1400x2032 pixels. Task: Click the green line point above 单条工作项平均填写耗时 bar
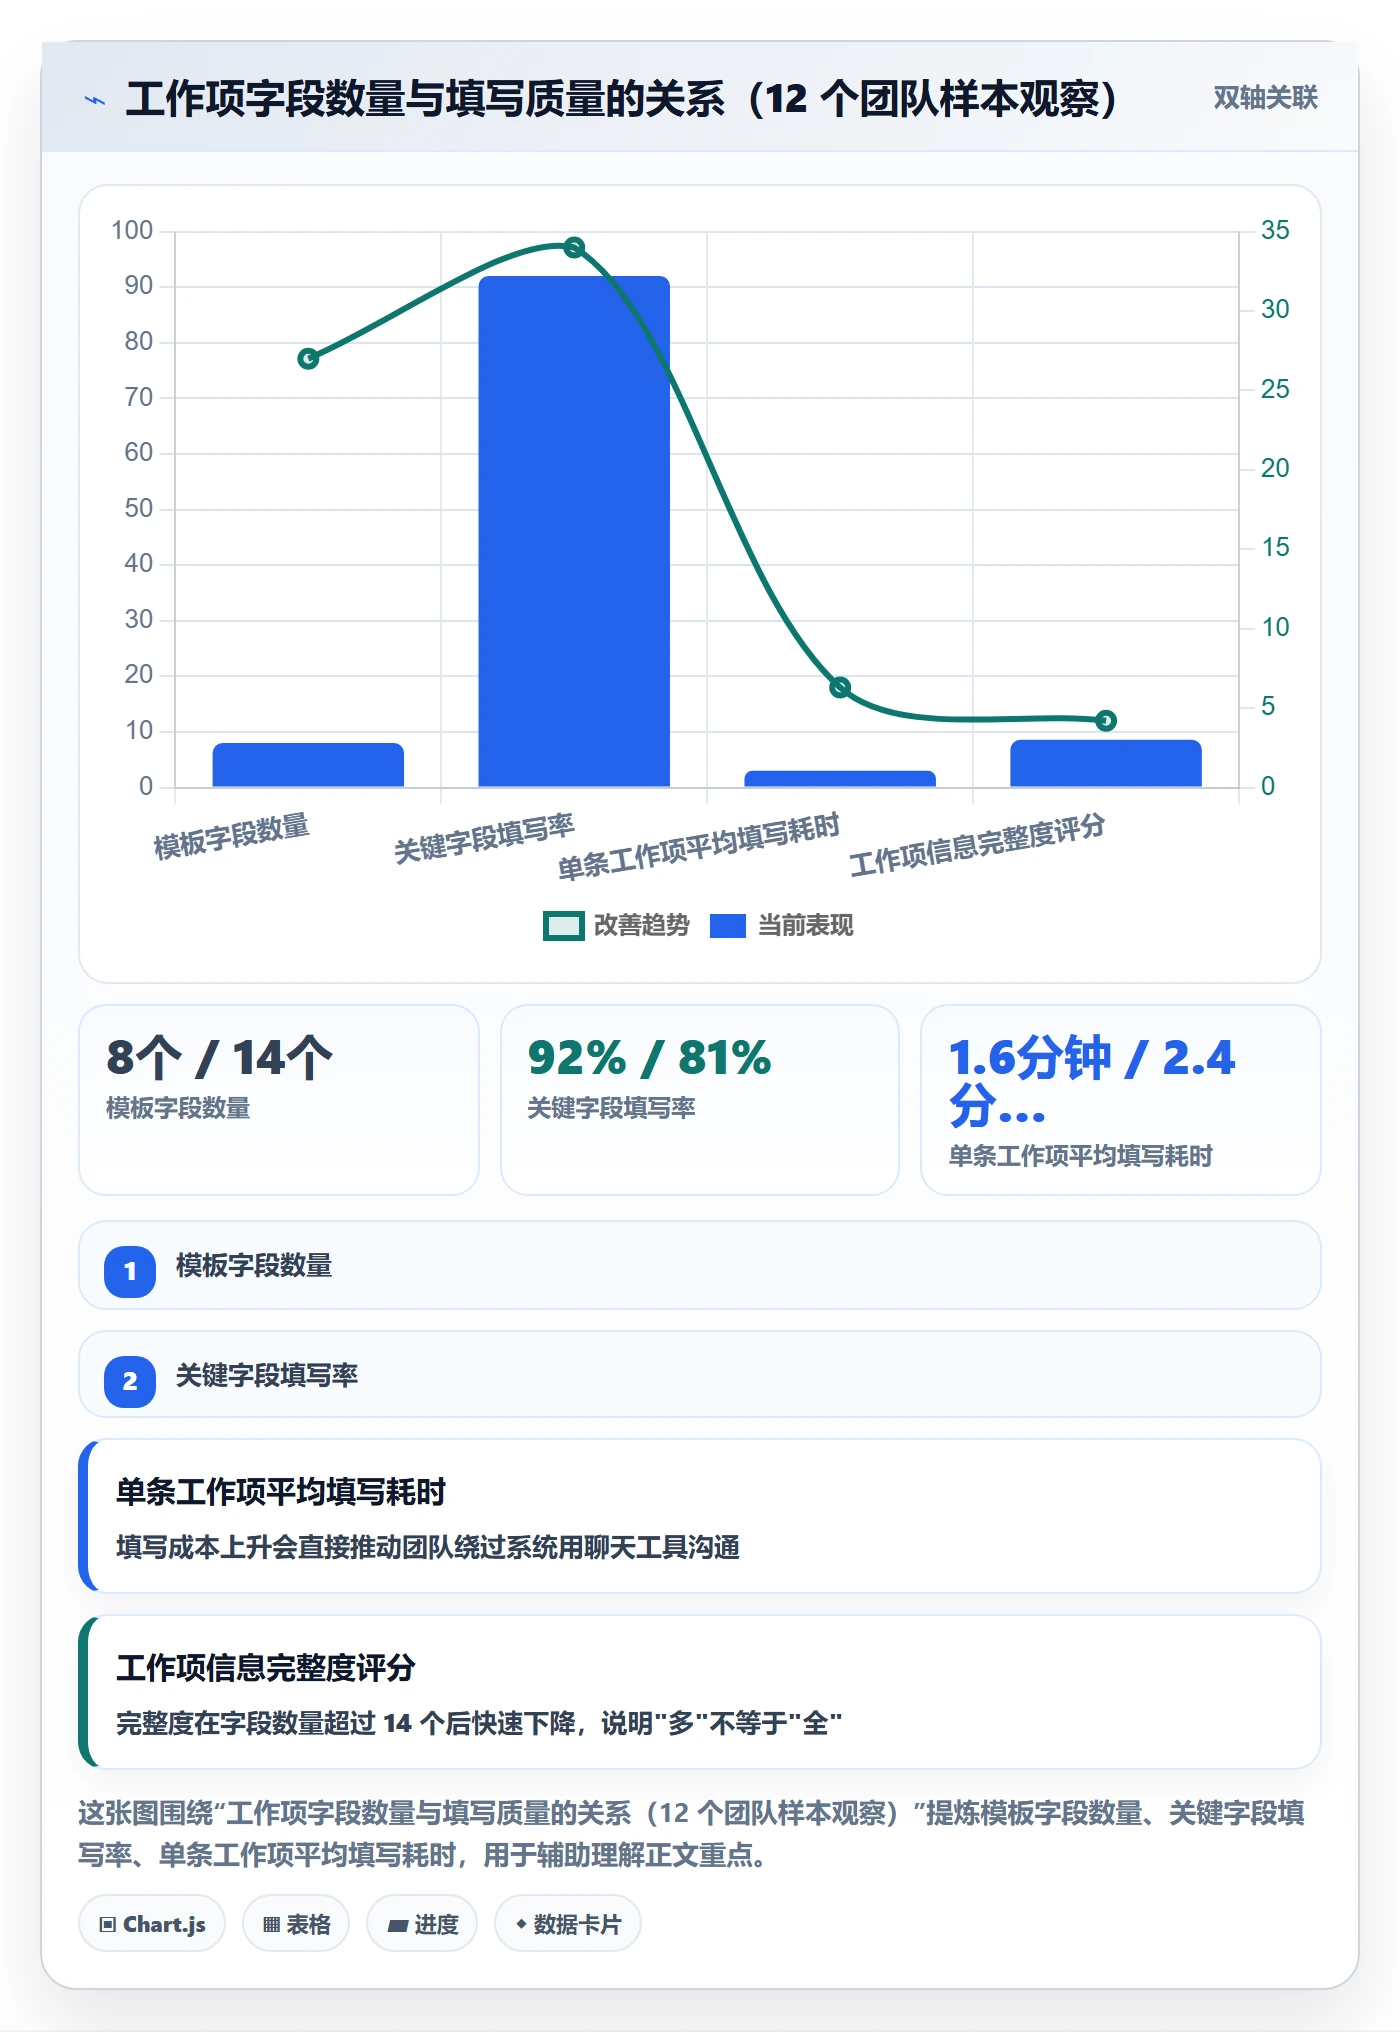point(840,687)
